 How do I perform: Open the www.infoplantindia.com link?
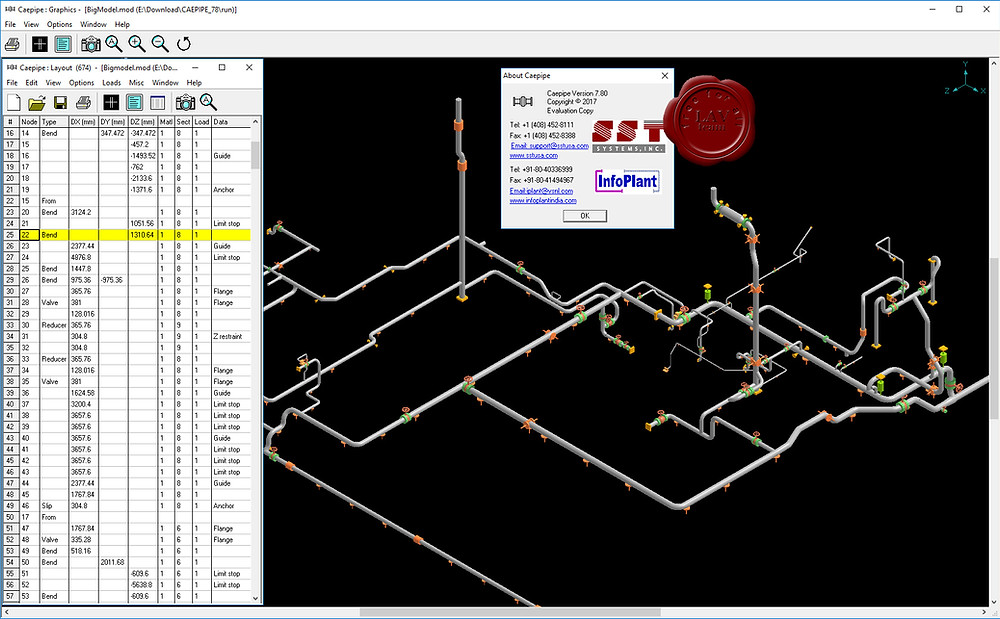543,200
